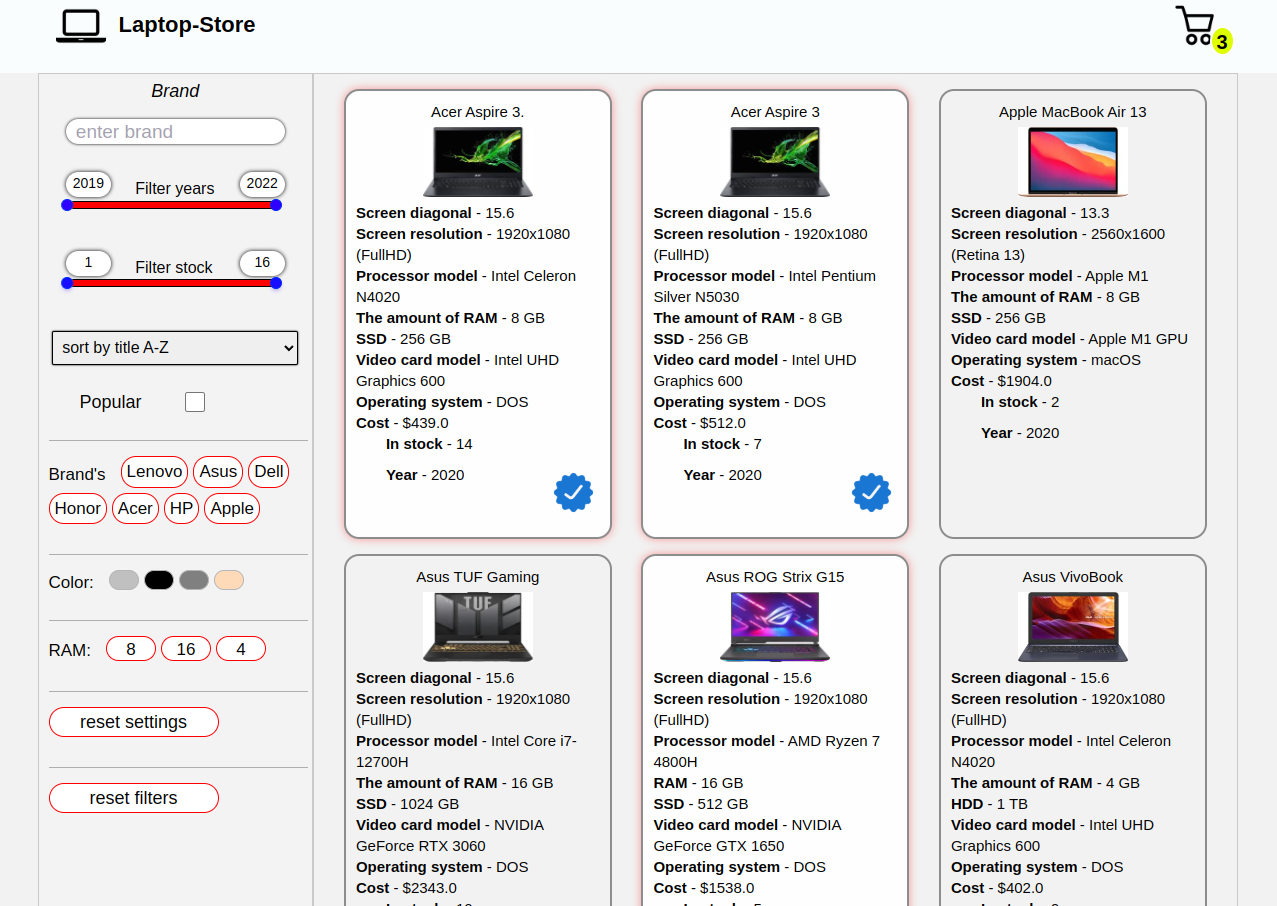Click the 2019 year filter value

click(88, 183)
